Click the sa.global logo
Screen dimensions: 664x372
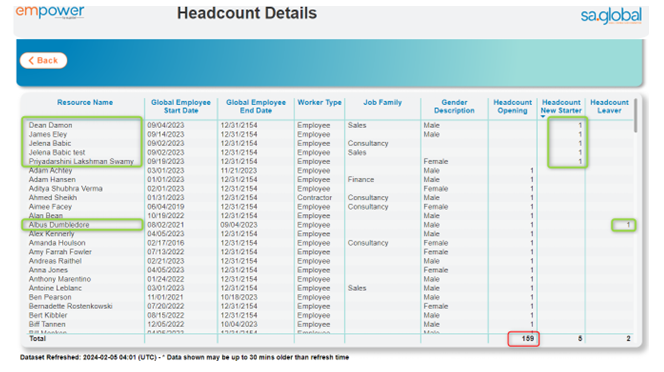pos(611,16)
